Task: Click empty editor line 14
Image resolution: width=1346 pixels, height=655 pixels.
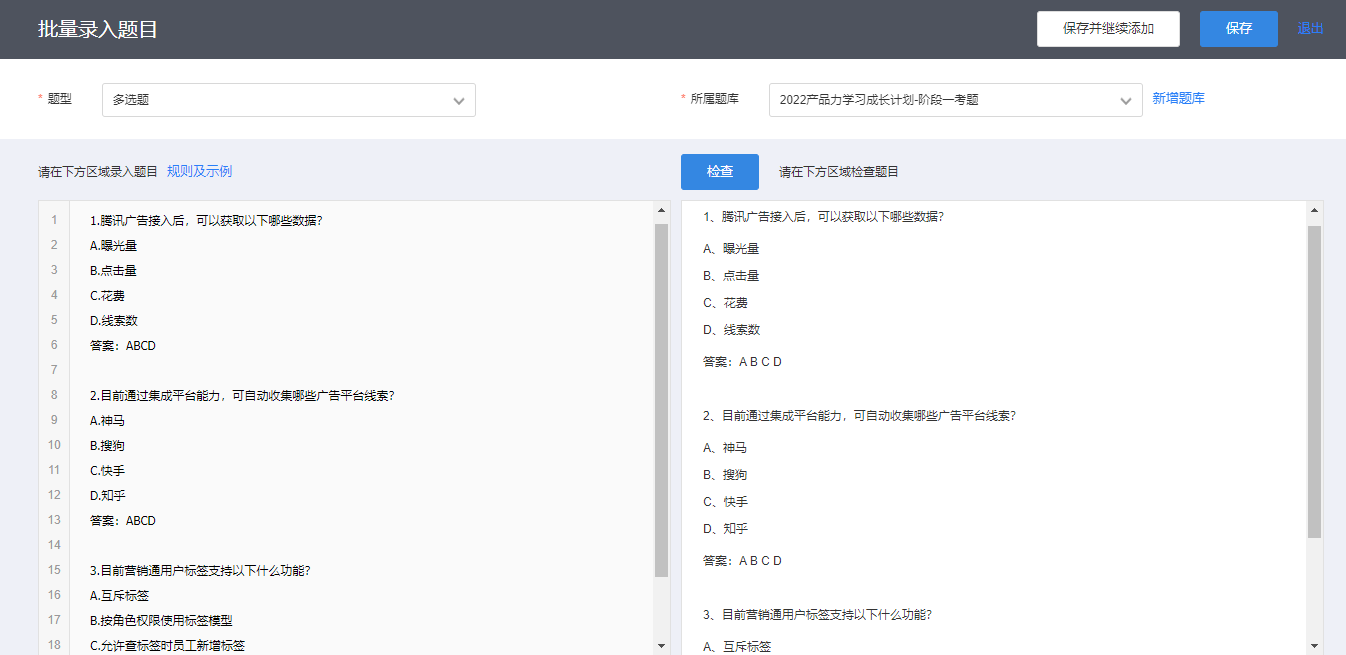Action: point(361,545)
